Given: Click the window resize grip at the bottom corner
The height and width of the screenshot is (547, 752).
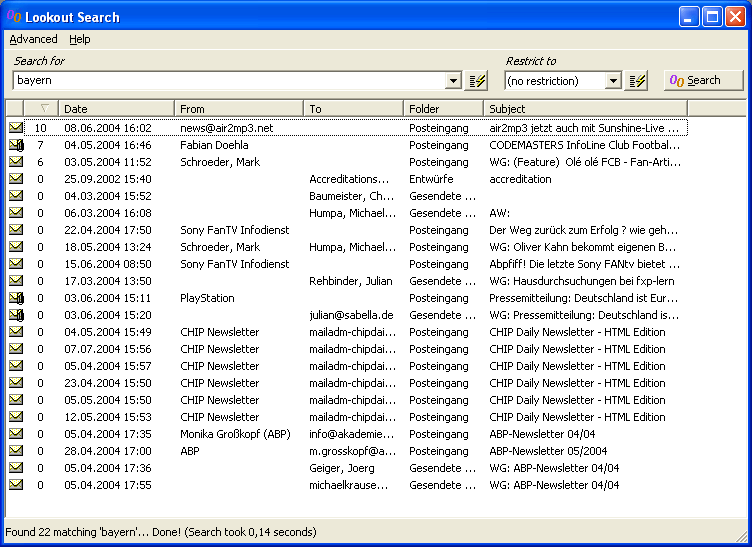Looking at the screenshot, I should (742, 537).
